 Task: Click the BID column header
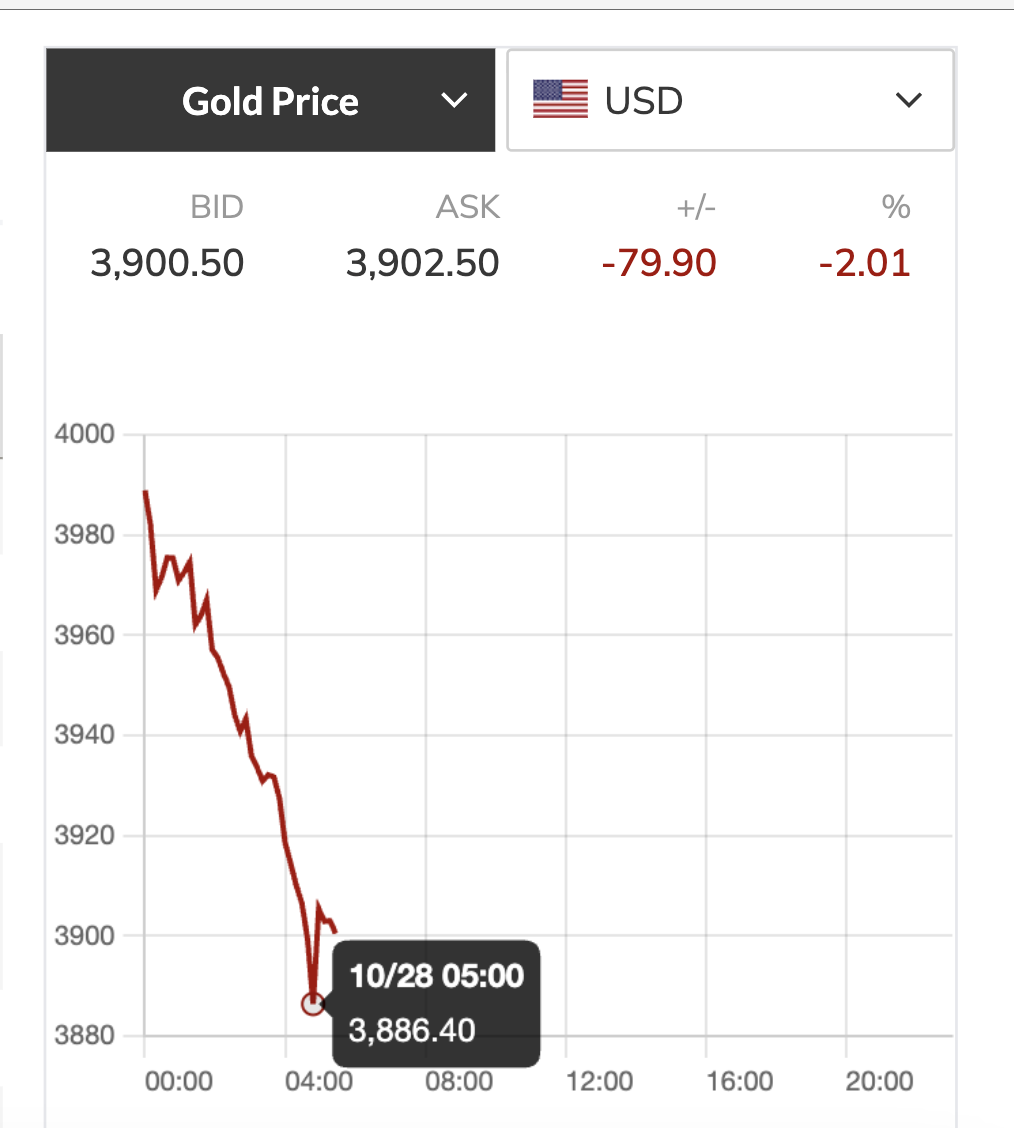[x=216, y=208]
